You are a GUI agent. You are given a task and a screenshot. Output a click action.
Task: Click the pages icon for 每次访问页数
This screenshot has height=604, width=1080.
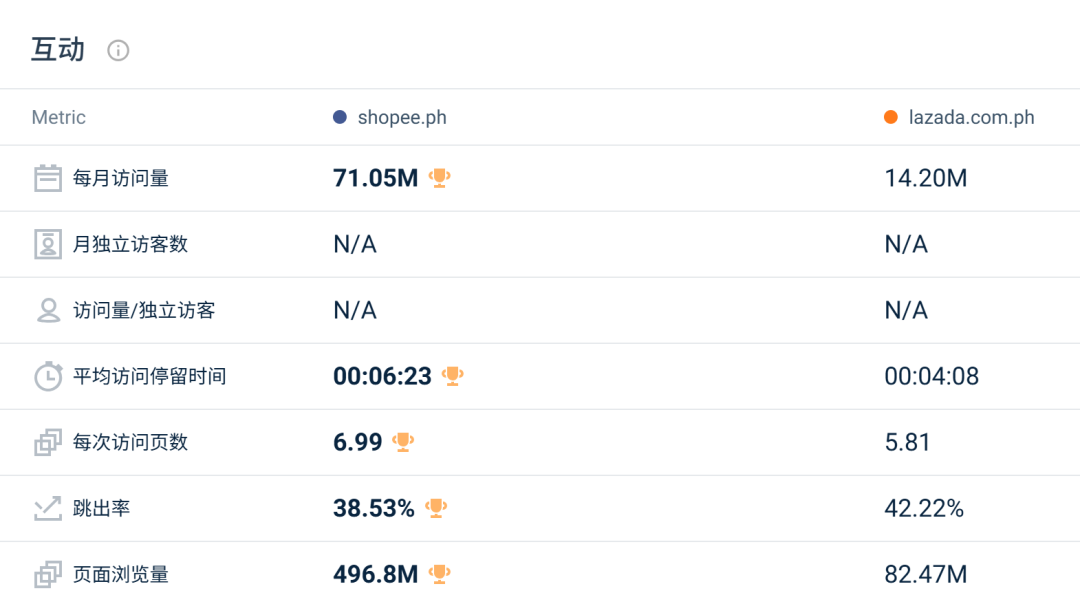48,442
